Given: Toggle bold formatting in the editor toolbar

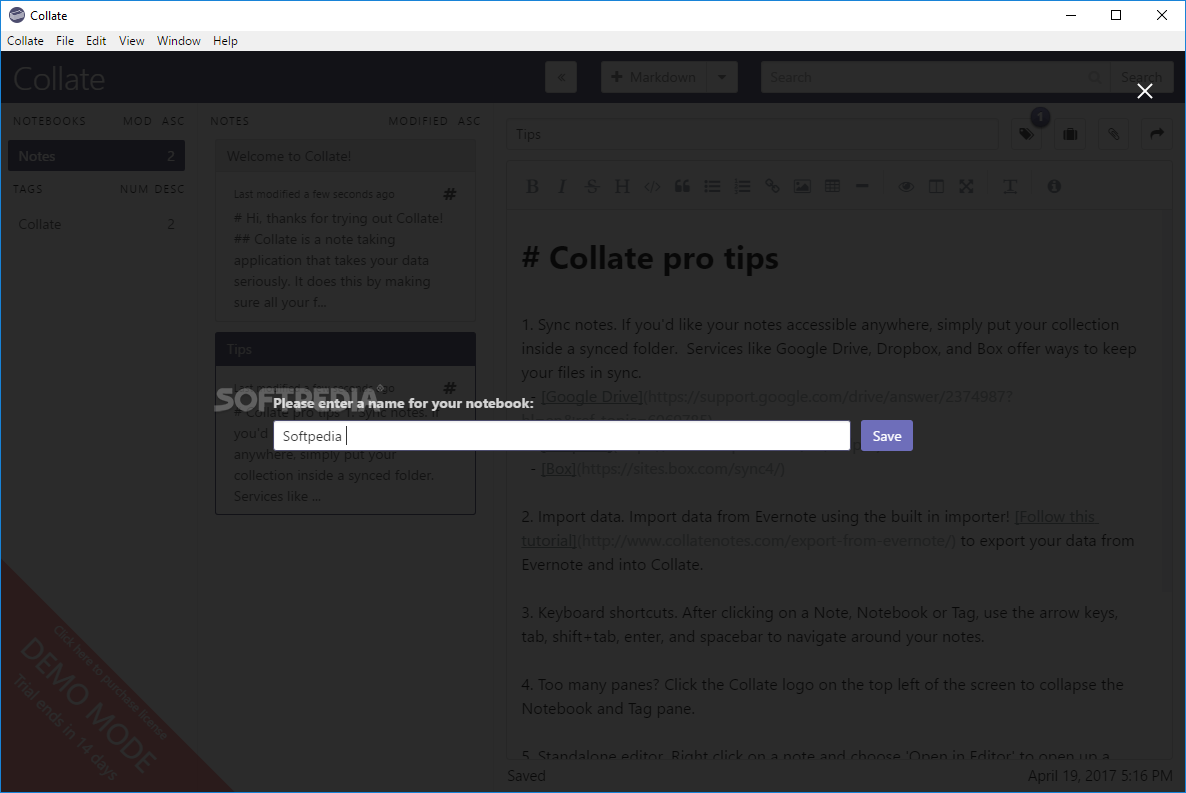Looking at the screenshot, I should (532, 186).
